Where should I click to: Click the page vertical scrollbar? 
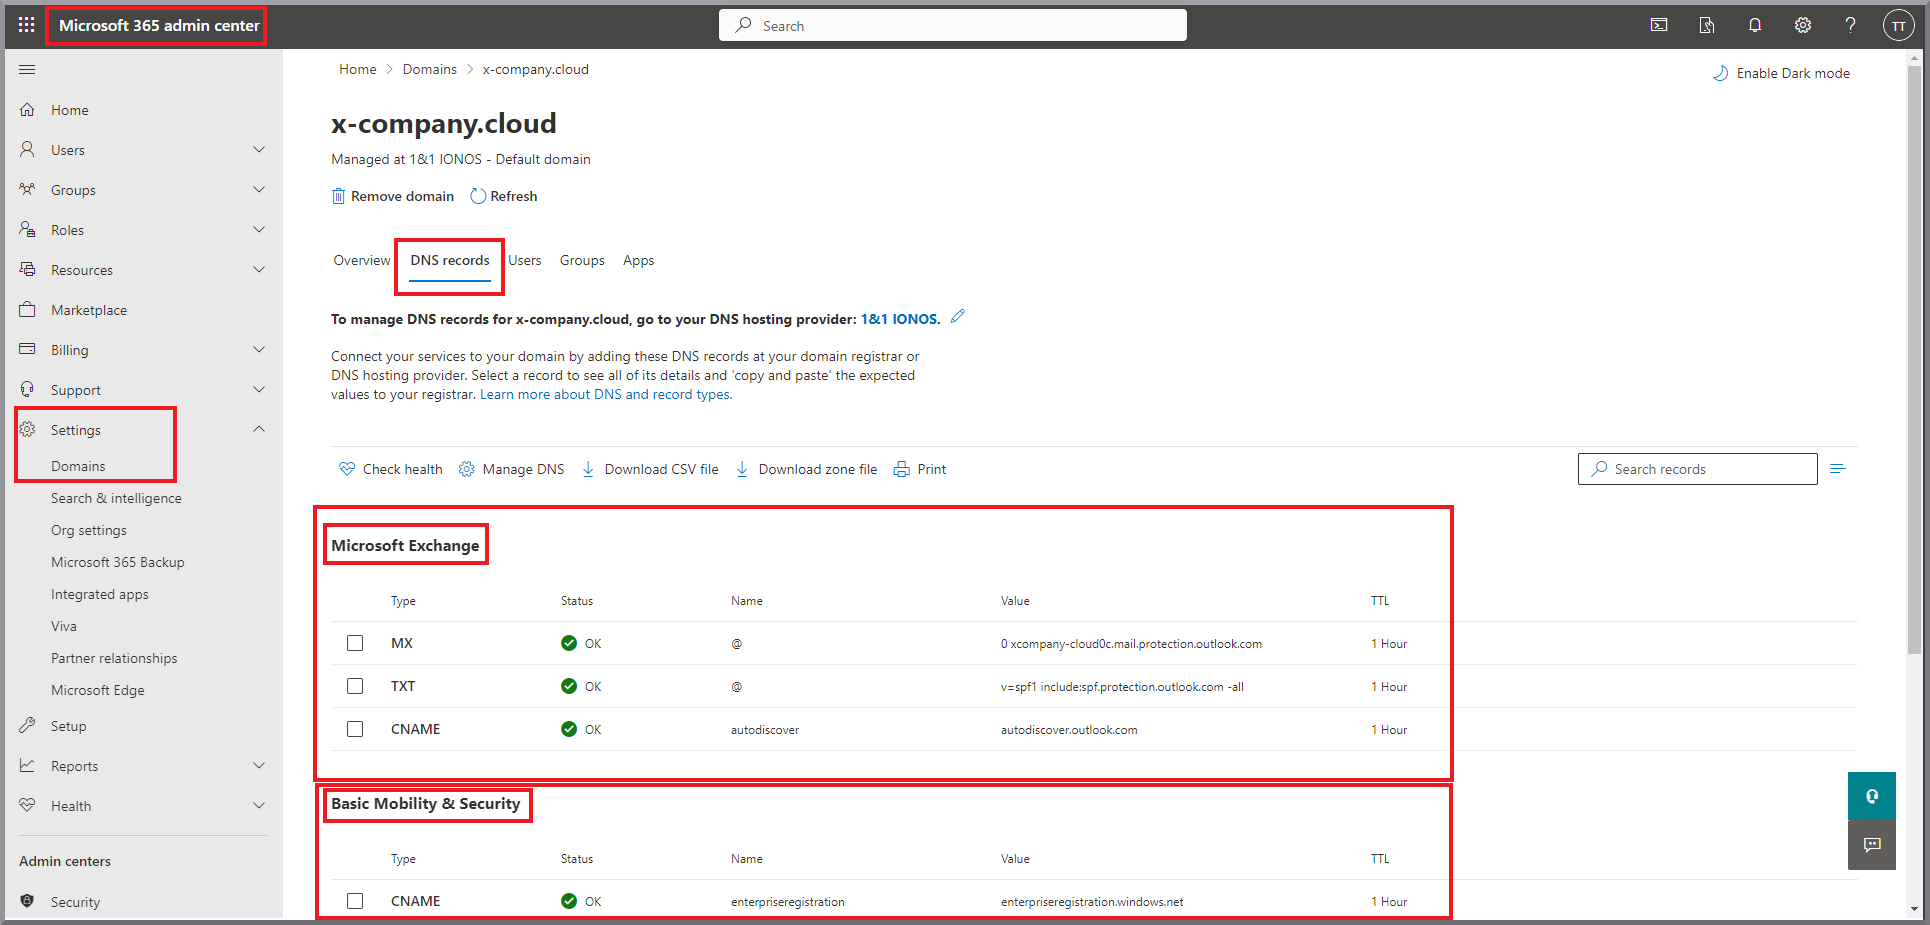click(1915, 360)
